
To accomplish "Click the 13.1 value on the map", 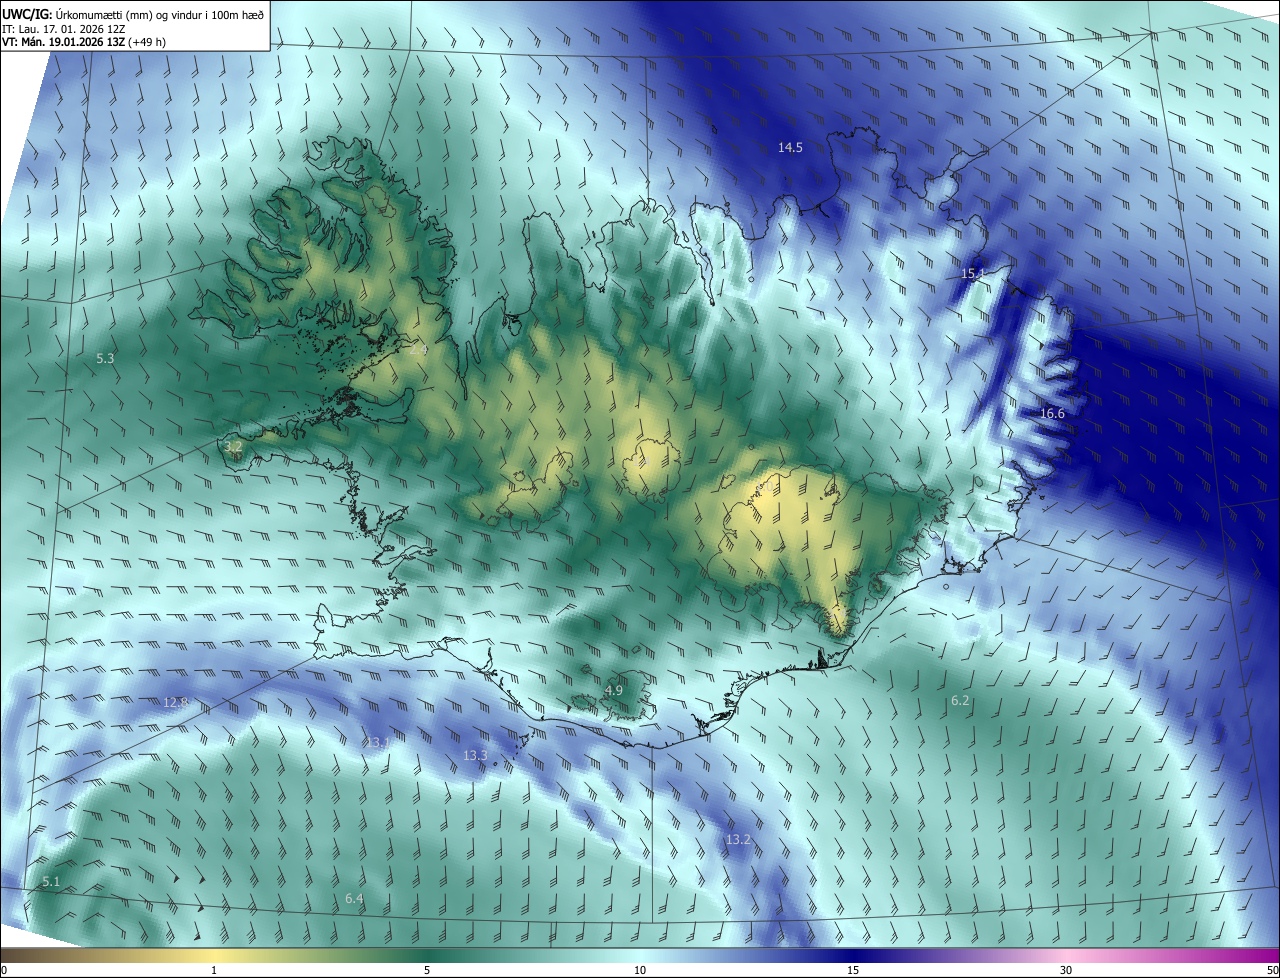I will (377, 742).
